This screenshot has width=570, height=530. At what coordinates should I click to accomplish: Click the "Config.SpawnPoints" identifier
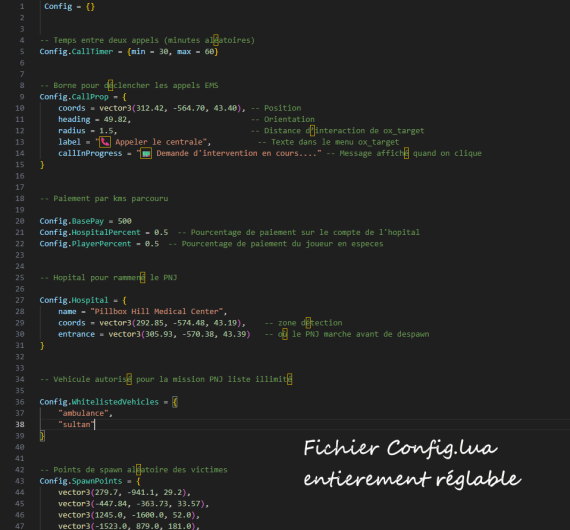pyautogui.click(x=81, y=481)
